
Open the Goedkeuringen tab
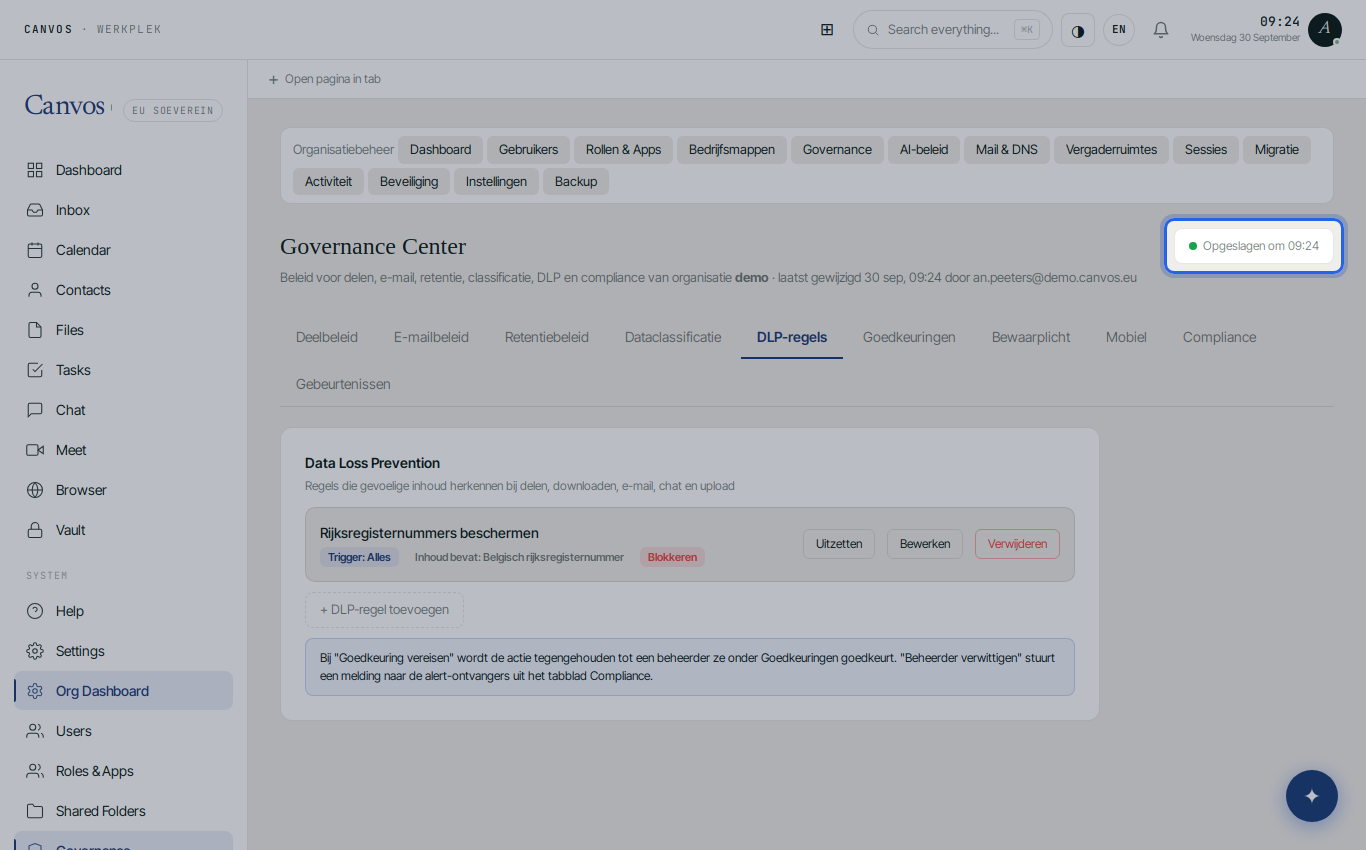coord(909,337)
